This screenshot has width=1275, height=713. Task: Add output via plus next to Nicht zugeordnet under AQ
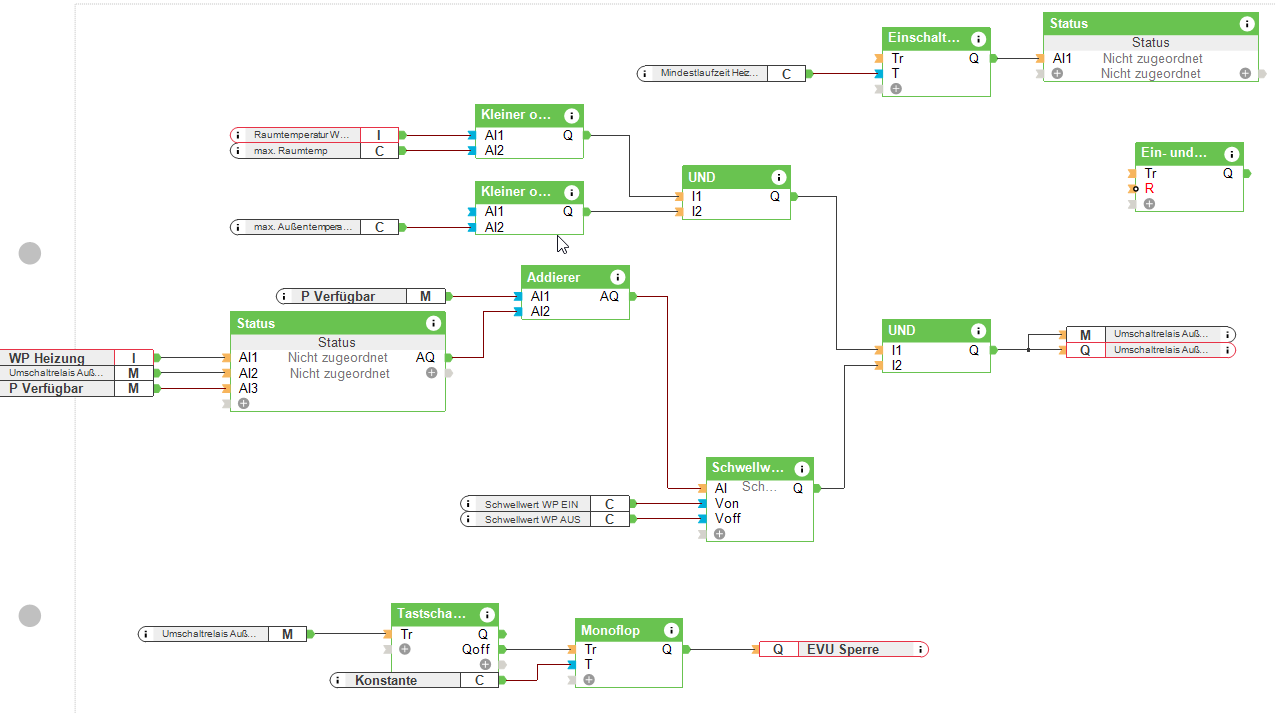(x=431, y=373)
